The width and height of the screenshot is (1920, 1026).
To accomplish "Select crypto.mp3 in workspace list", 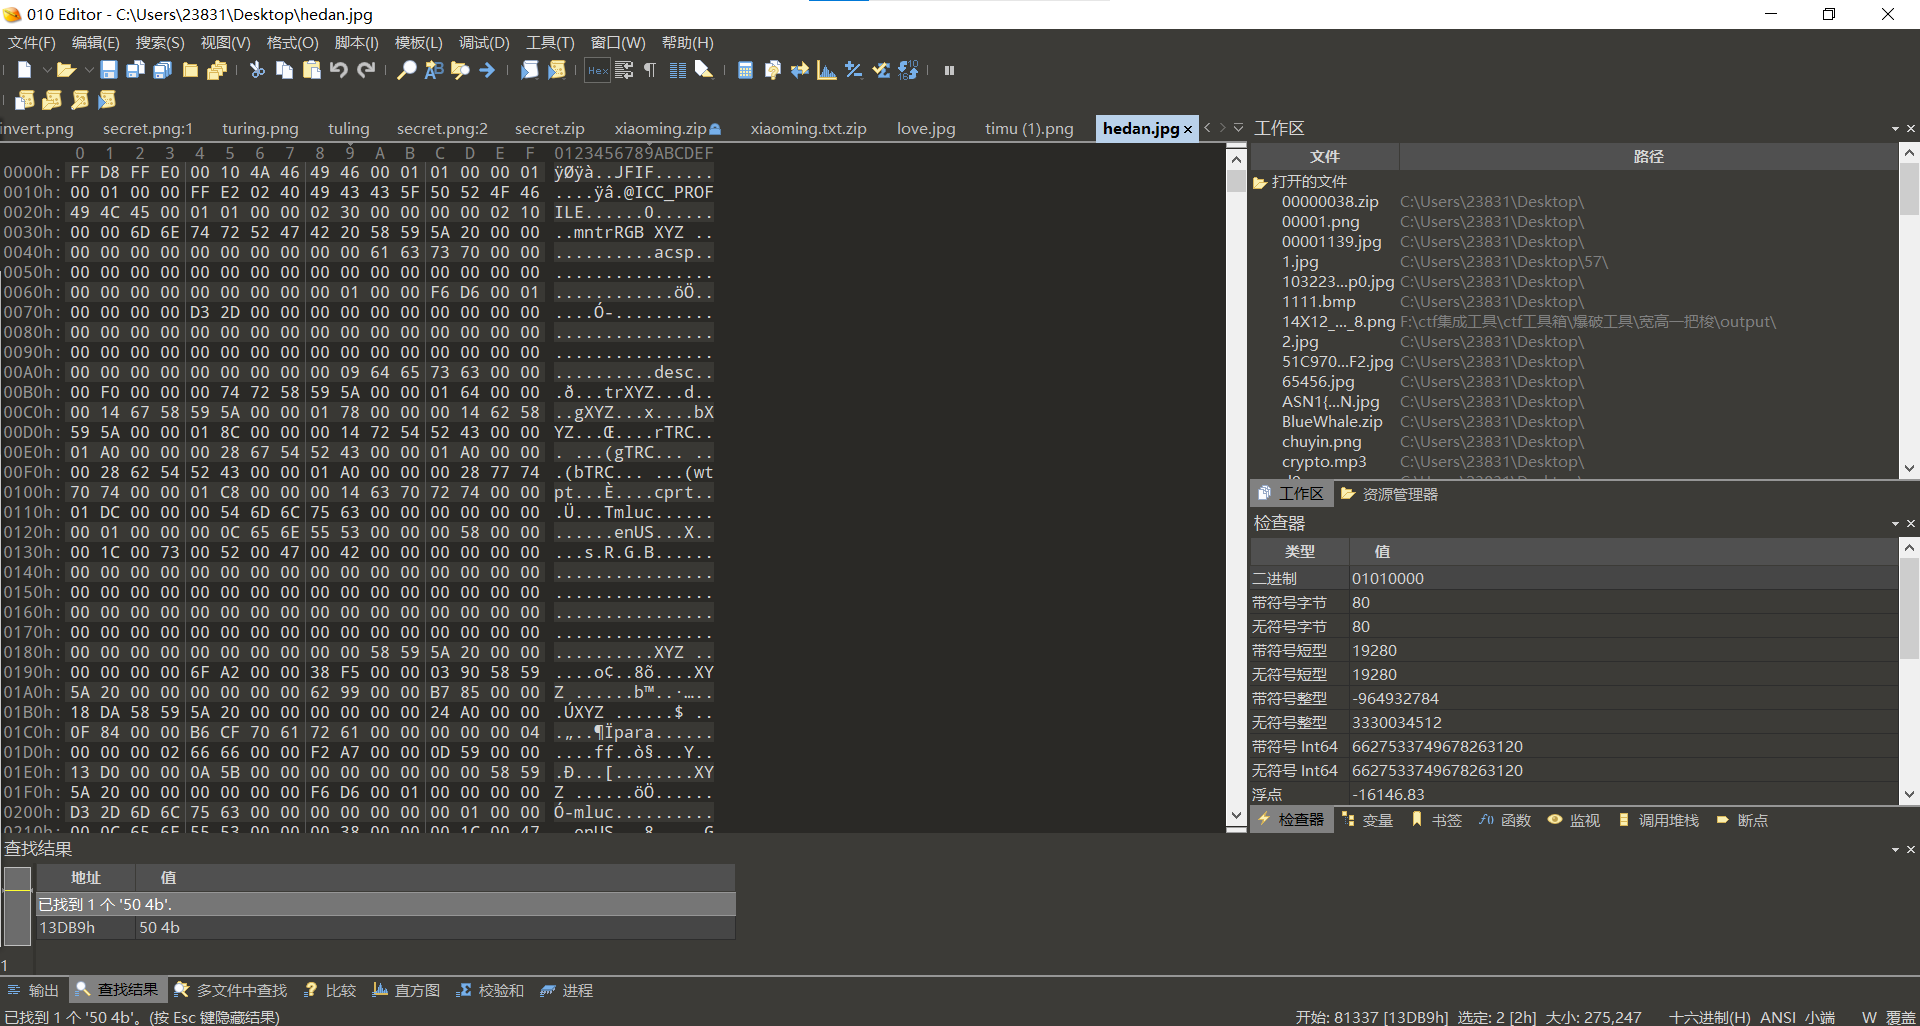I will (x=1324, y=462).
